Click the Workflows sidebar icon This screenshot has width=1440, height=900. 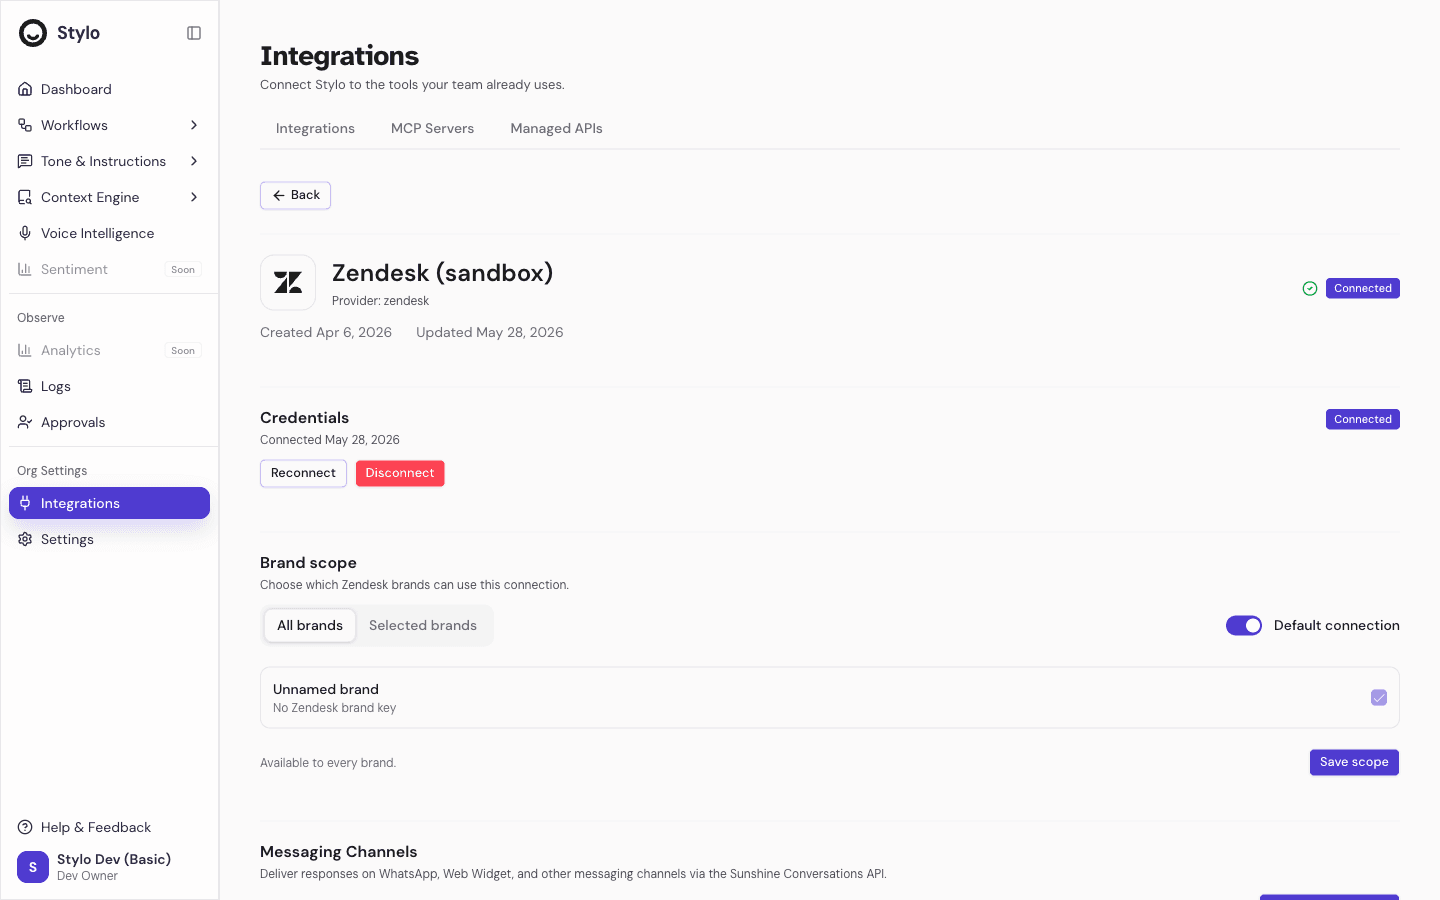point(25,125)
